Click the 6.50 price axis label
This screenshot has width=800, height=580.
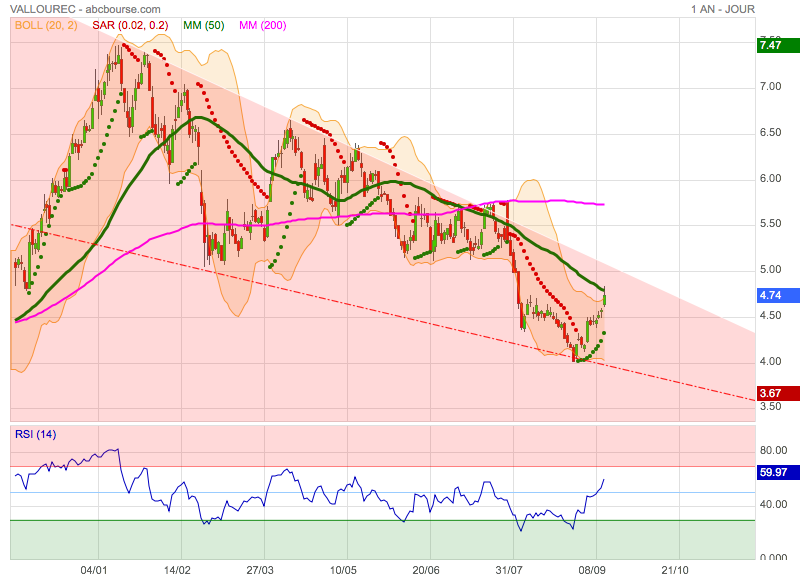pos(770,132)
